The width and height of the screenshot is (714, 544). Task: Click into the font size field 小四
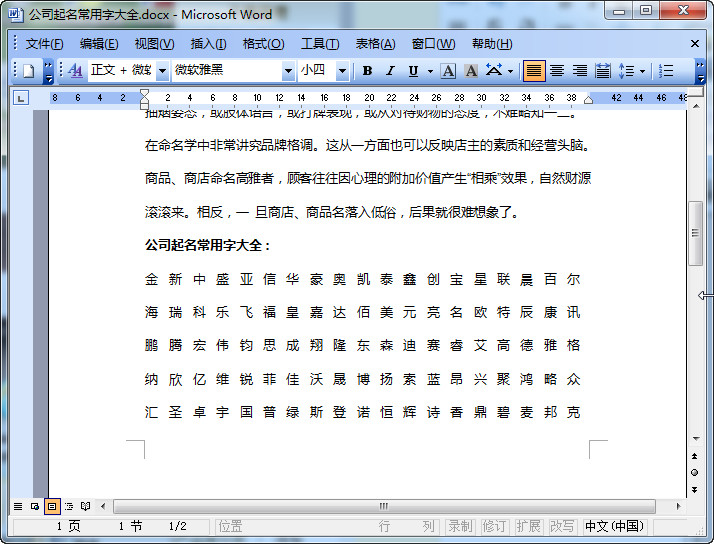click(317, 71)
